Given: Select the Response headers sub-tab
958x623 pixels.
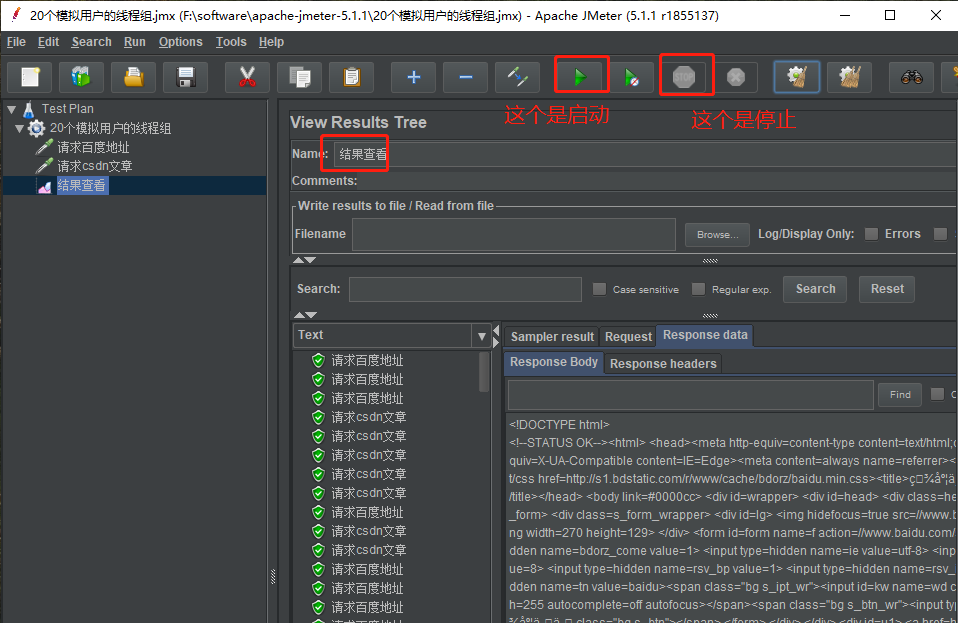Looking at the screenshot, I should pos(663,363).
